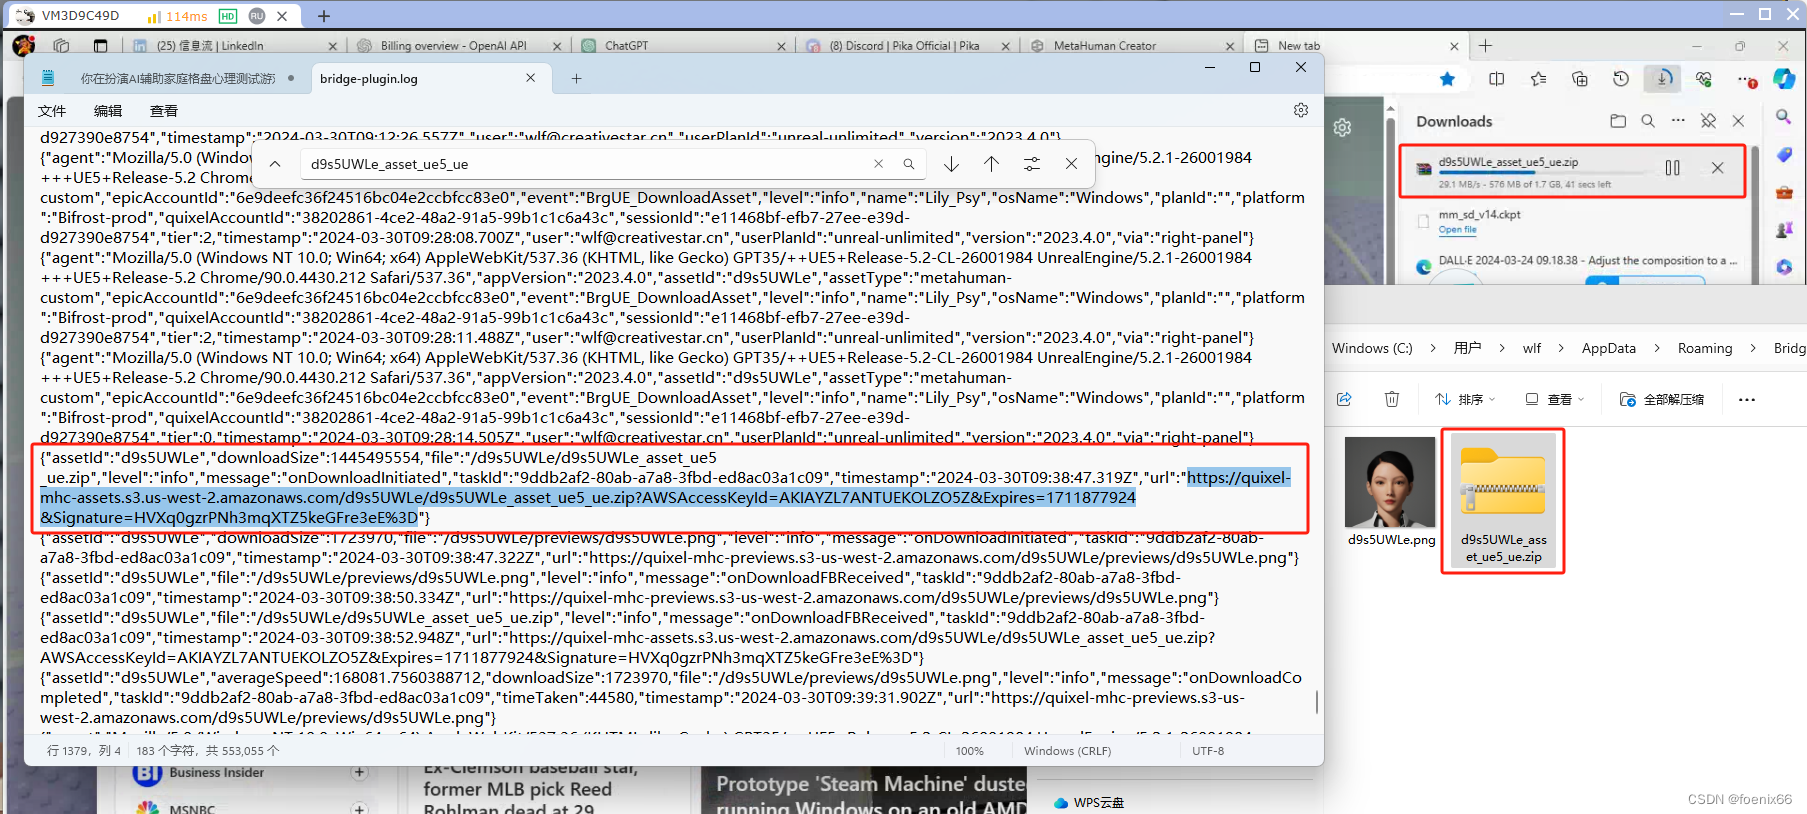The width and height of the screenshot is (1807, 814).
Task: Expand chevron after Windows (C:) breadcrumb
Action: pos(1433,348)
